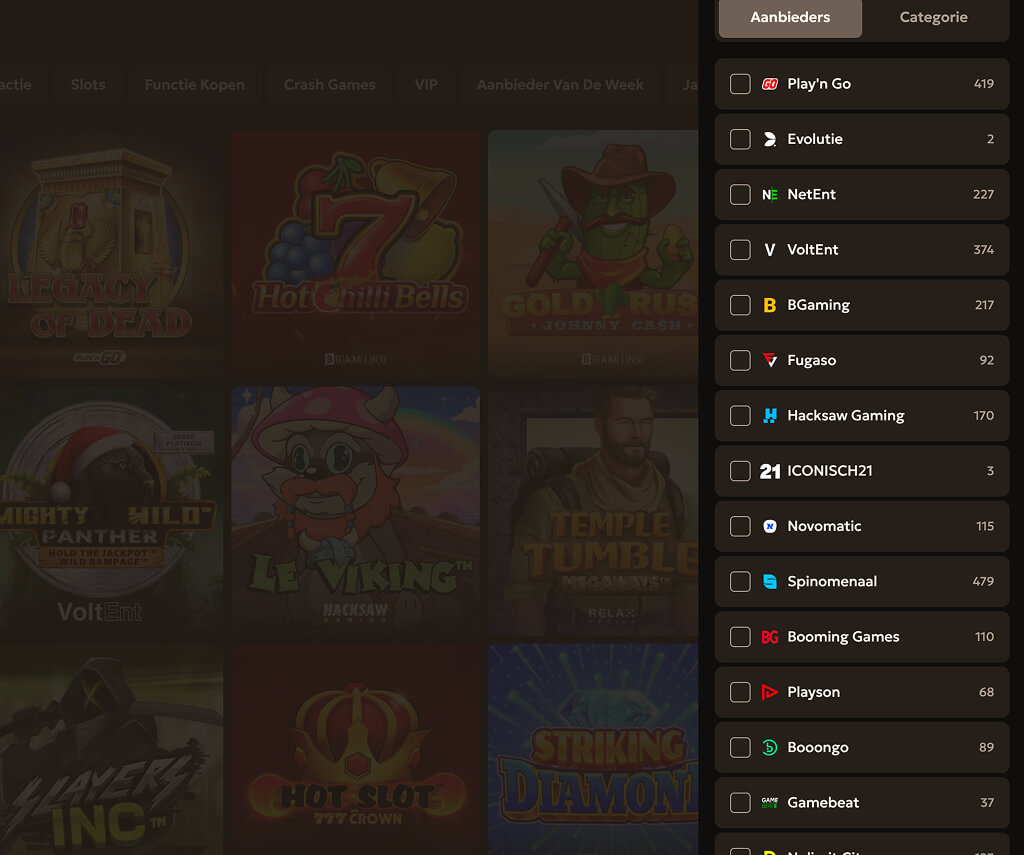Viewport: 1024px width, 855px height.
Task: Click the NetEnt provider logo icon
Action: (x=770, y=195)
